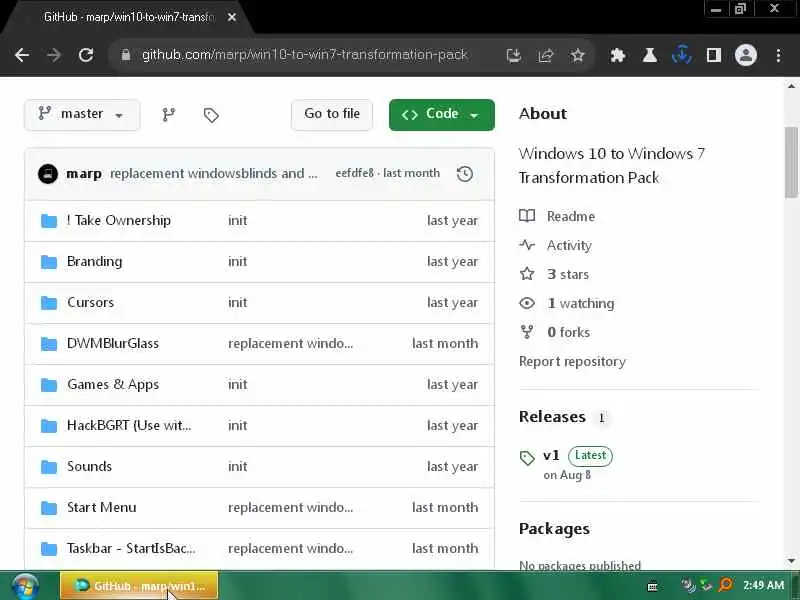
Task: Close the GitHub browser tab
Action: coord(232,17)
